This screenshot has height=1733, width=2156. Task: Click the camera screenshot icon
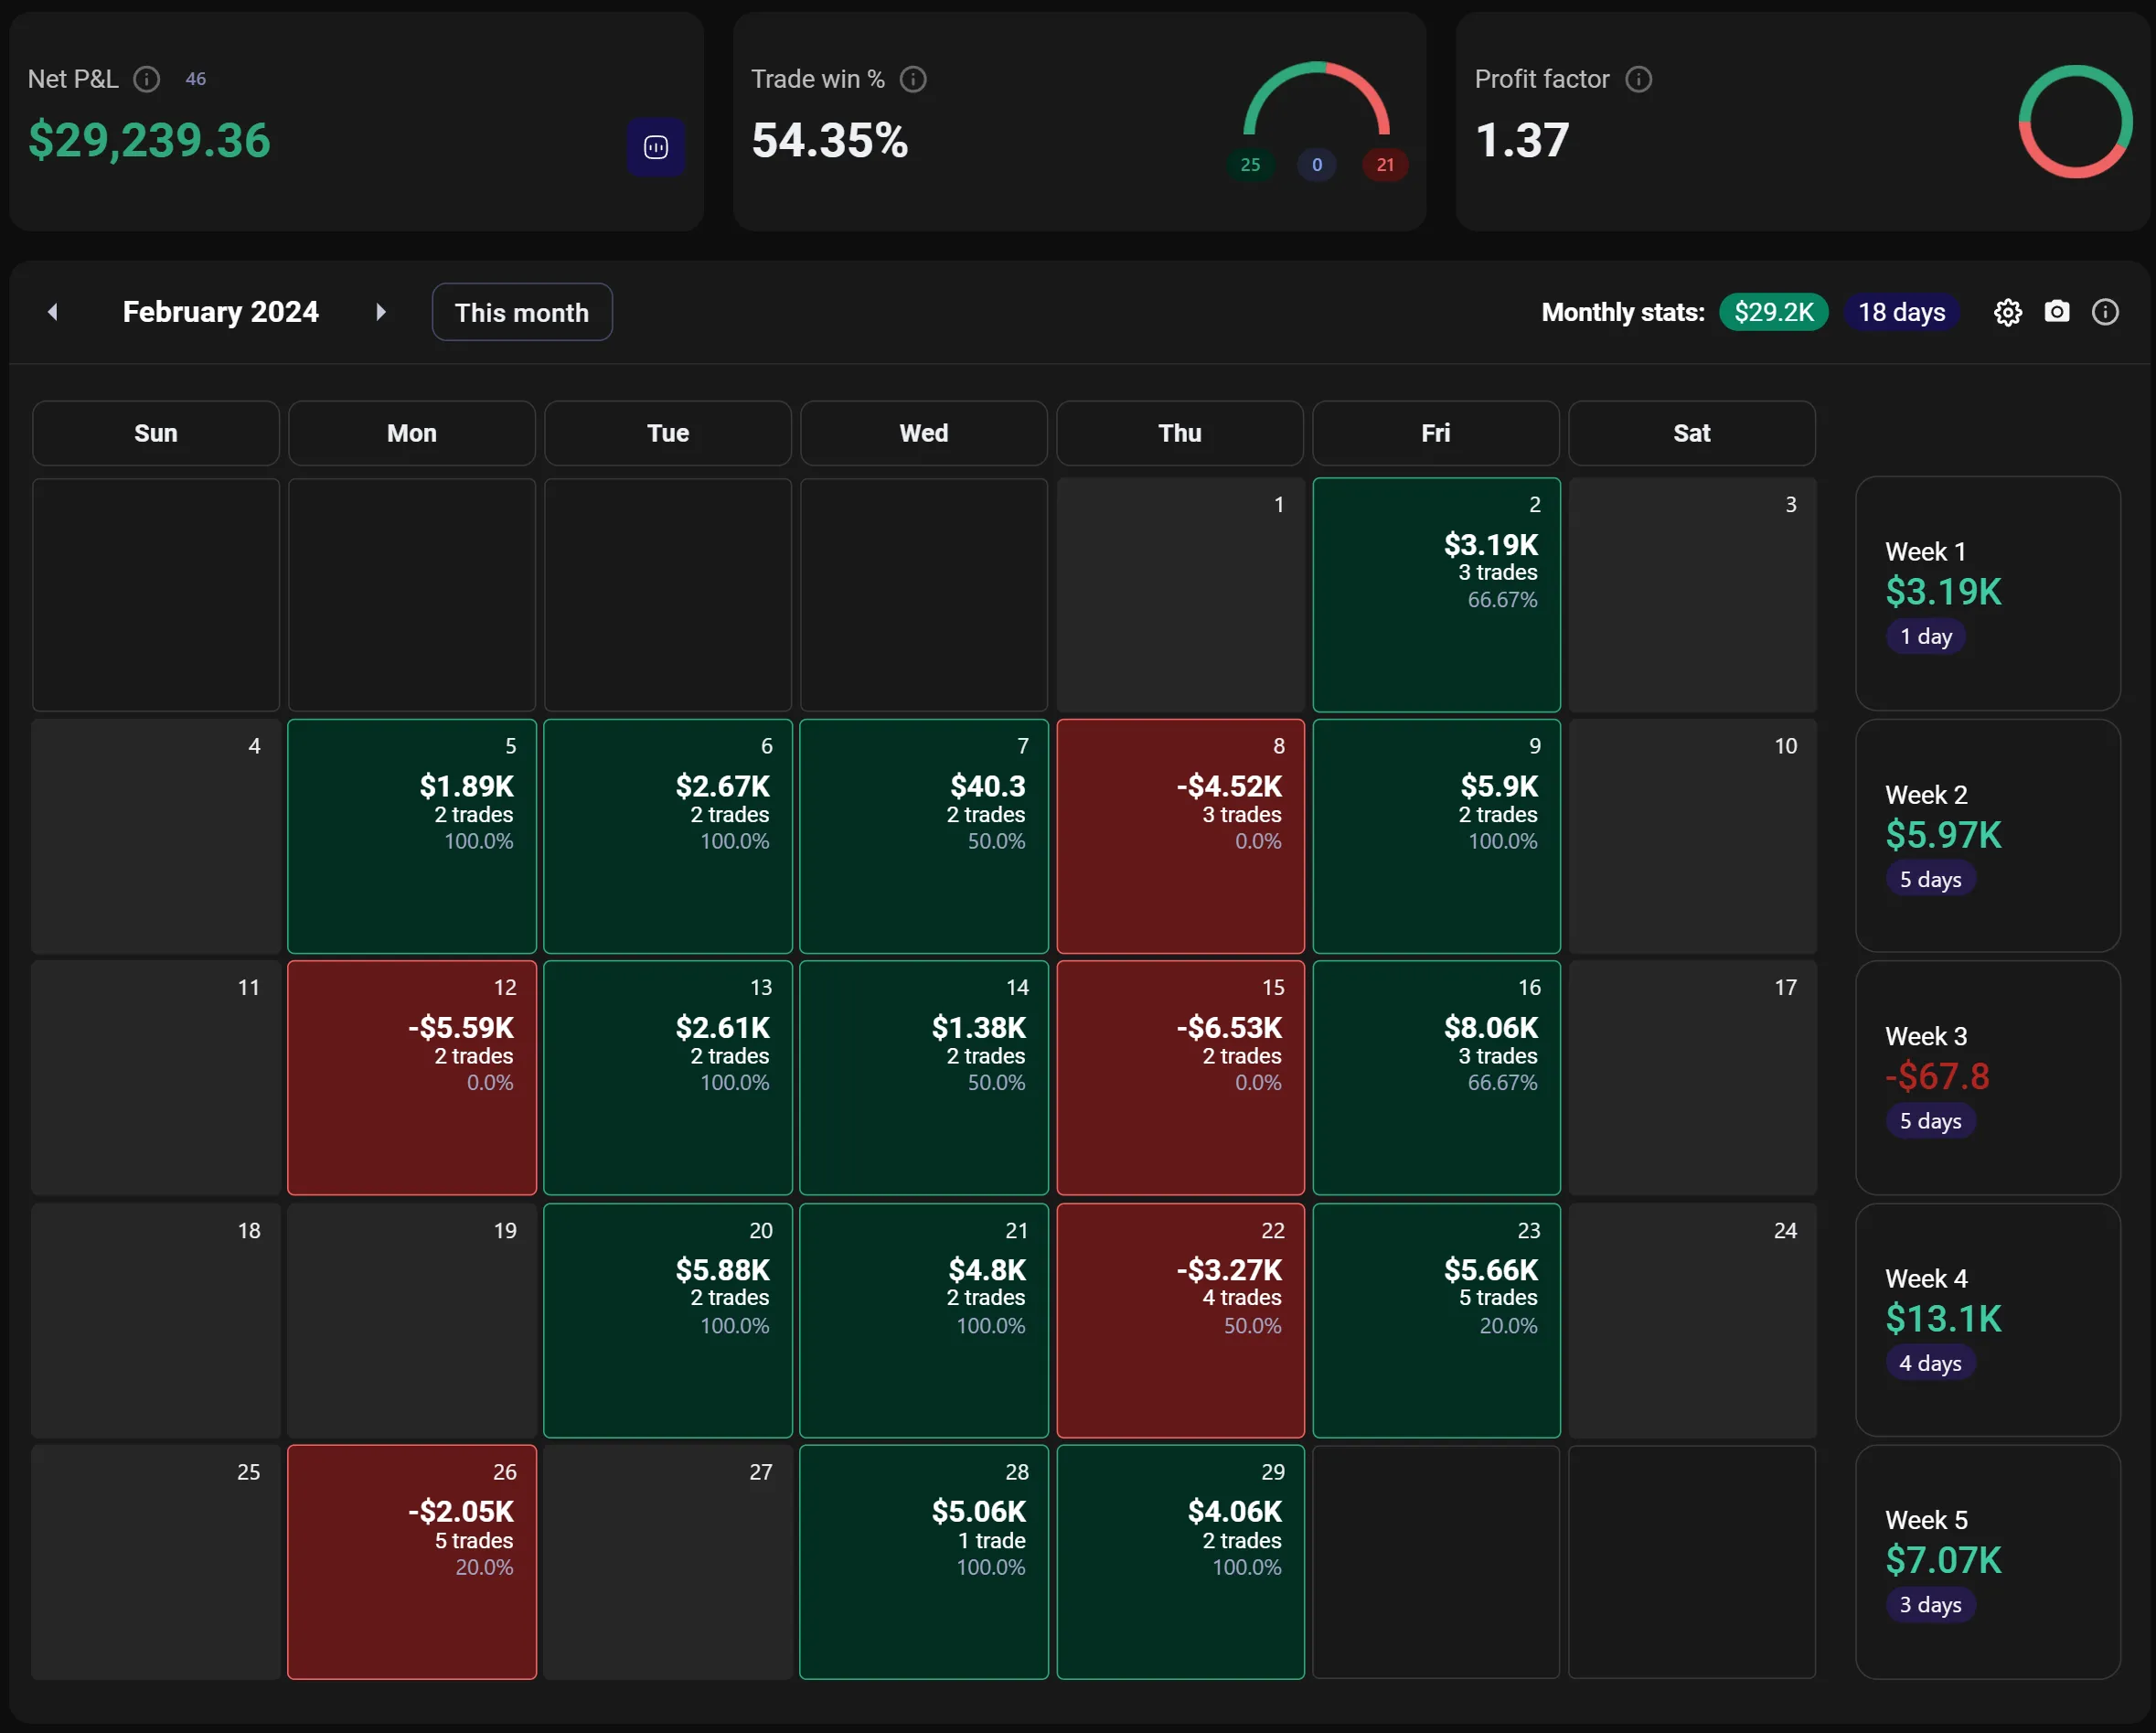pyautogui.click(x=2056, y=312)
